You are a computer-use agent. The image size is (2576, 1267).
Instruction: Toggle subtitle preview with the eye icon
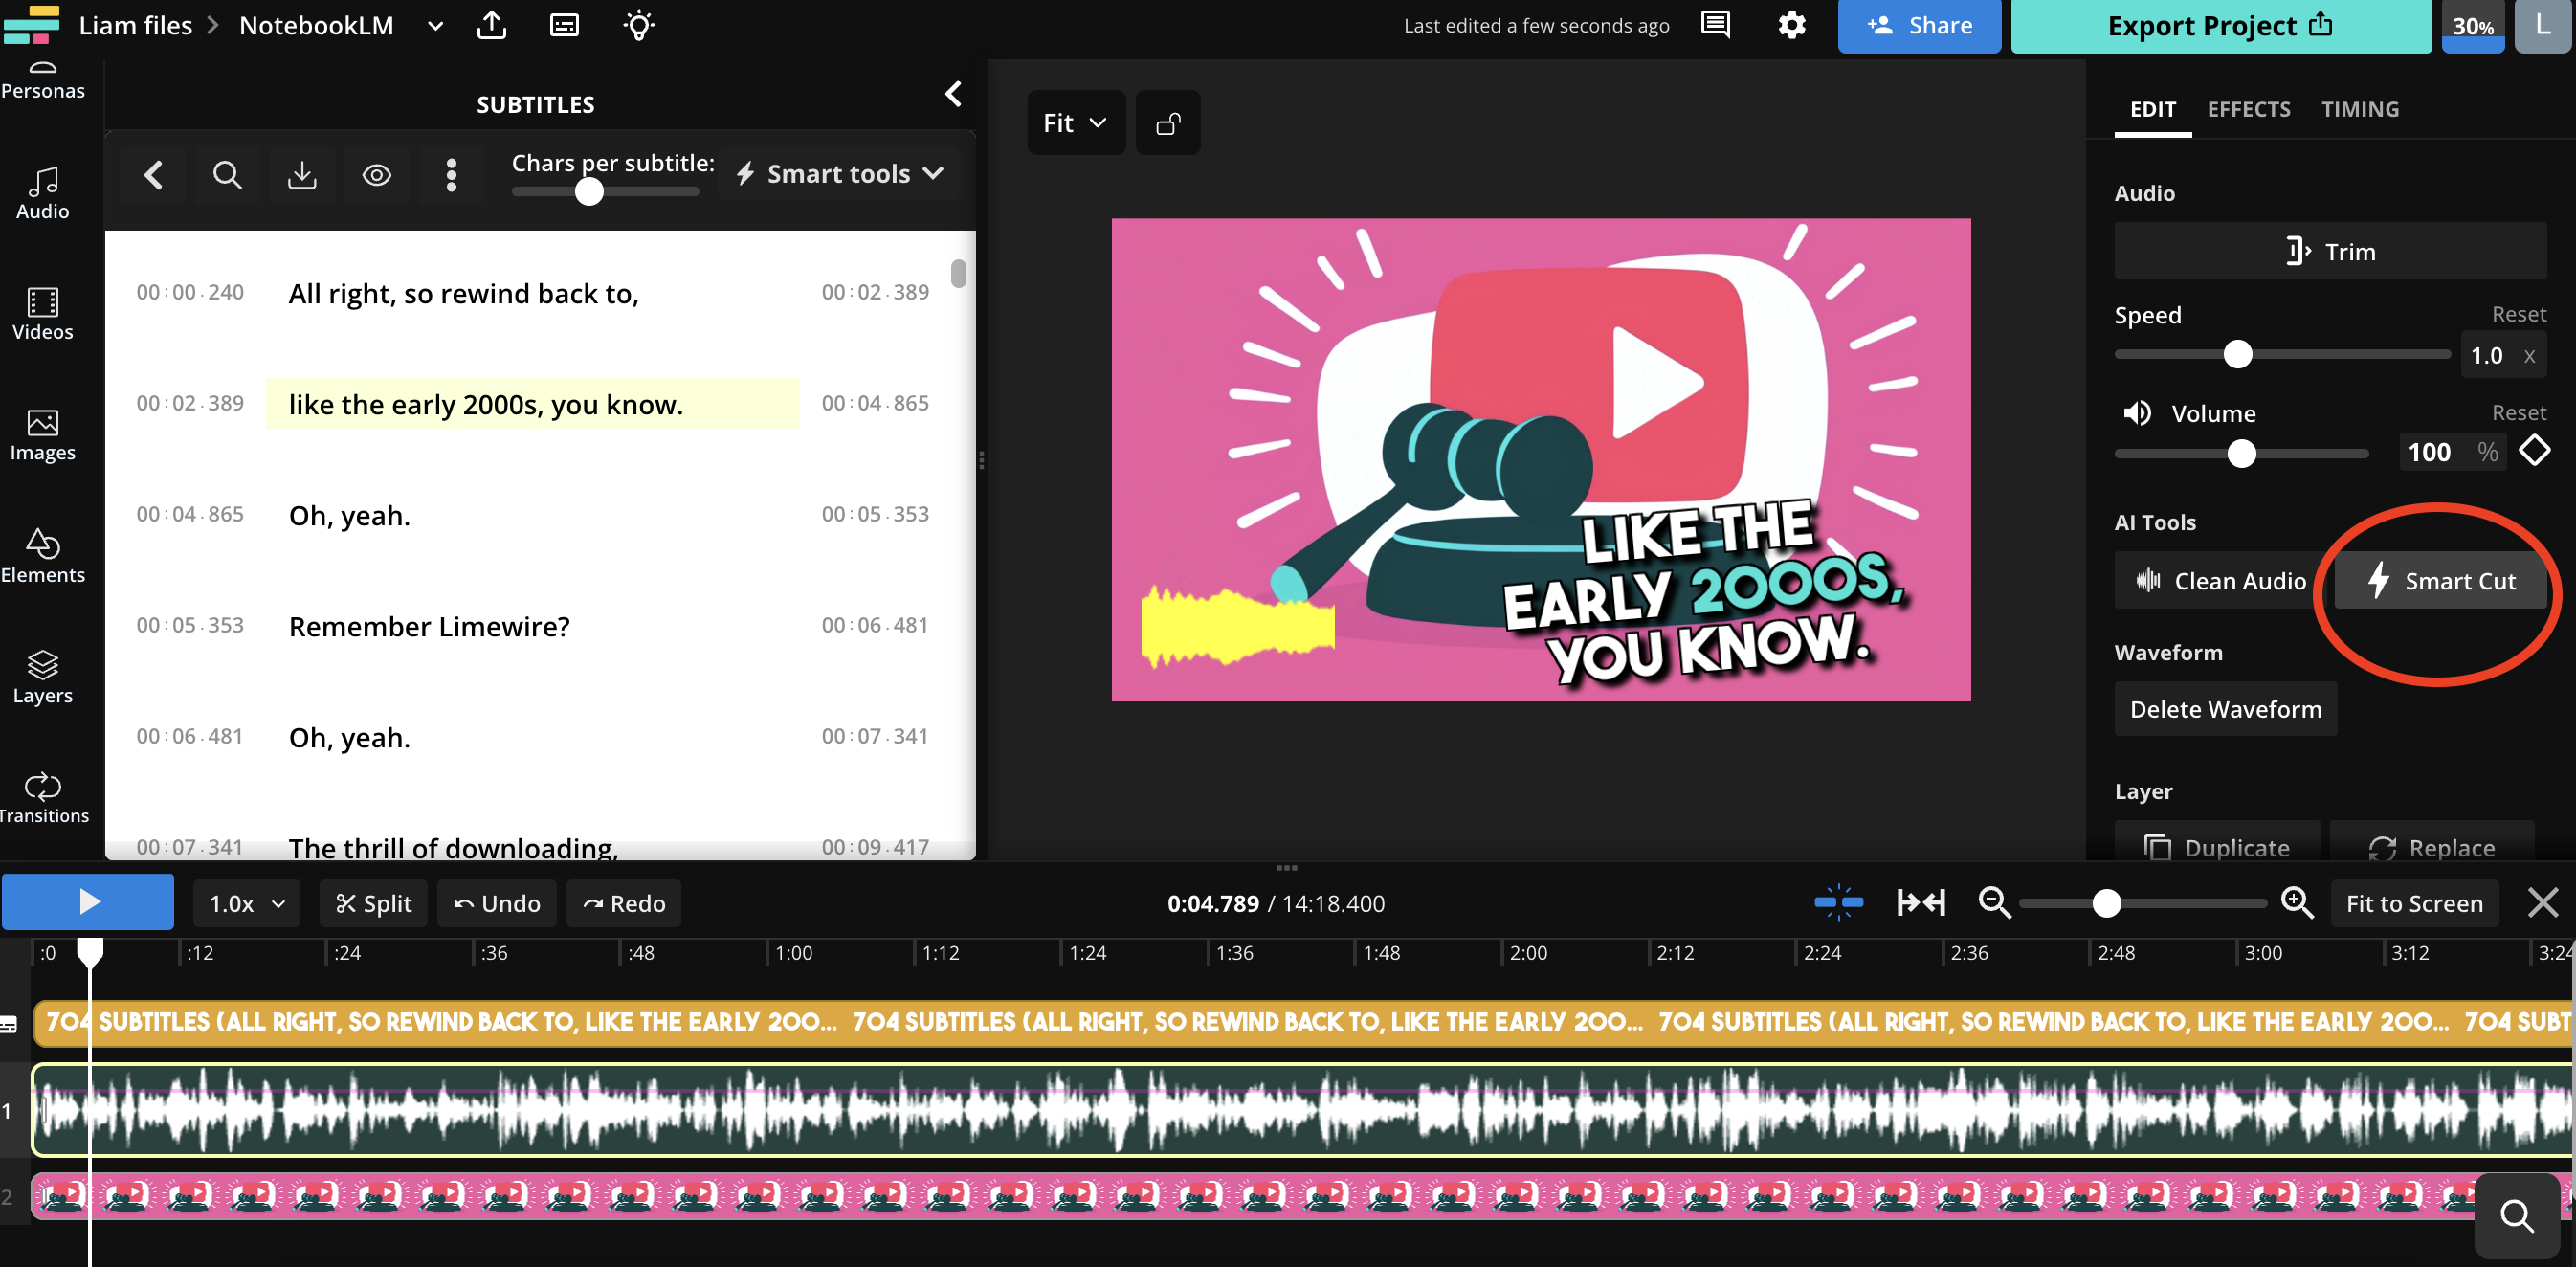click(377, 174)
